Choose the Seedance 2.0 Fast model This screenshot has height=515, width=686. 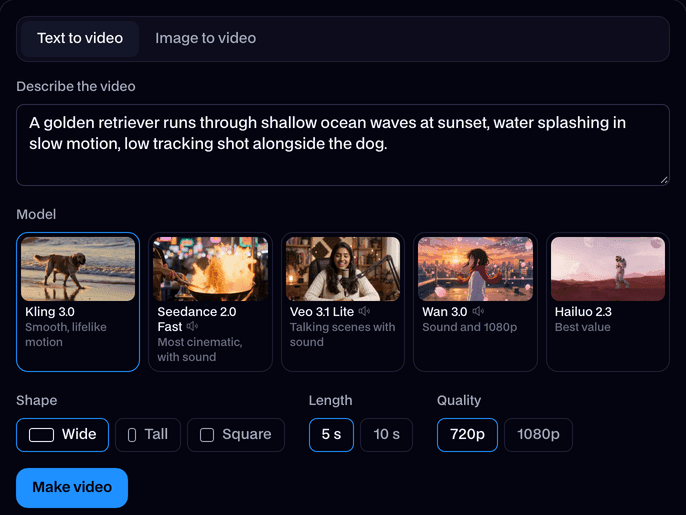(x=210, y=301)
